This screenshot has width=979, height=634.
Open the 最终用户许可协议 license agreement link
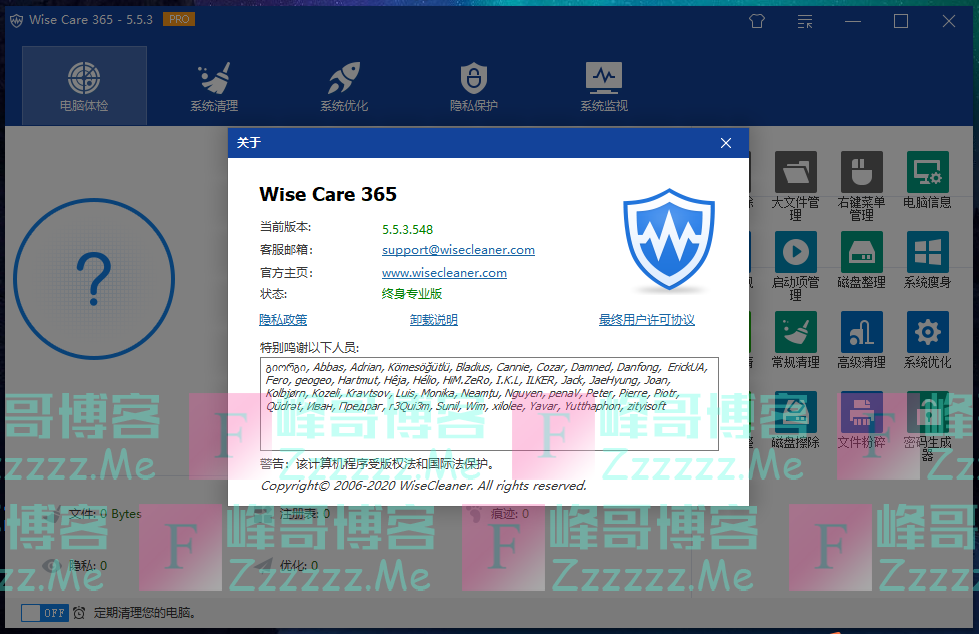coord(646,320)
